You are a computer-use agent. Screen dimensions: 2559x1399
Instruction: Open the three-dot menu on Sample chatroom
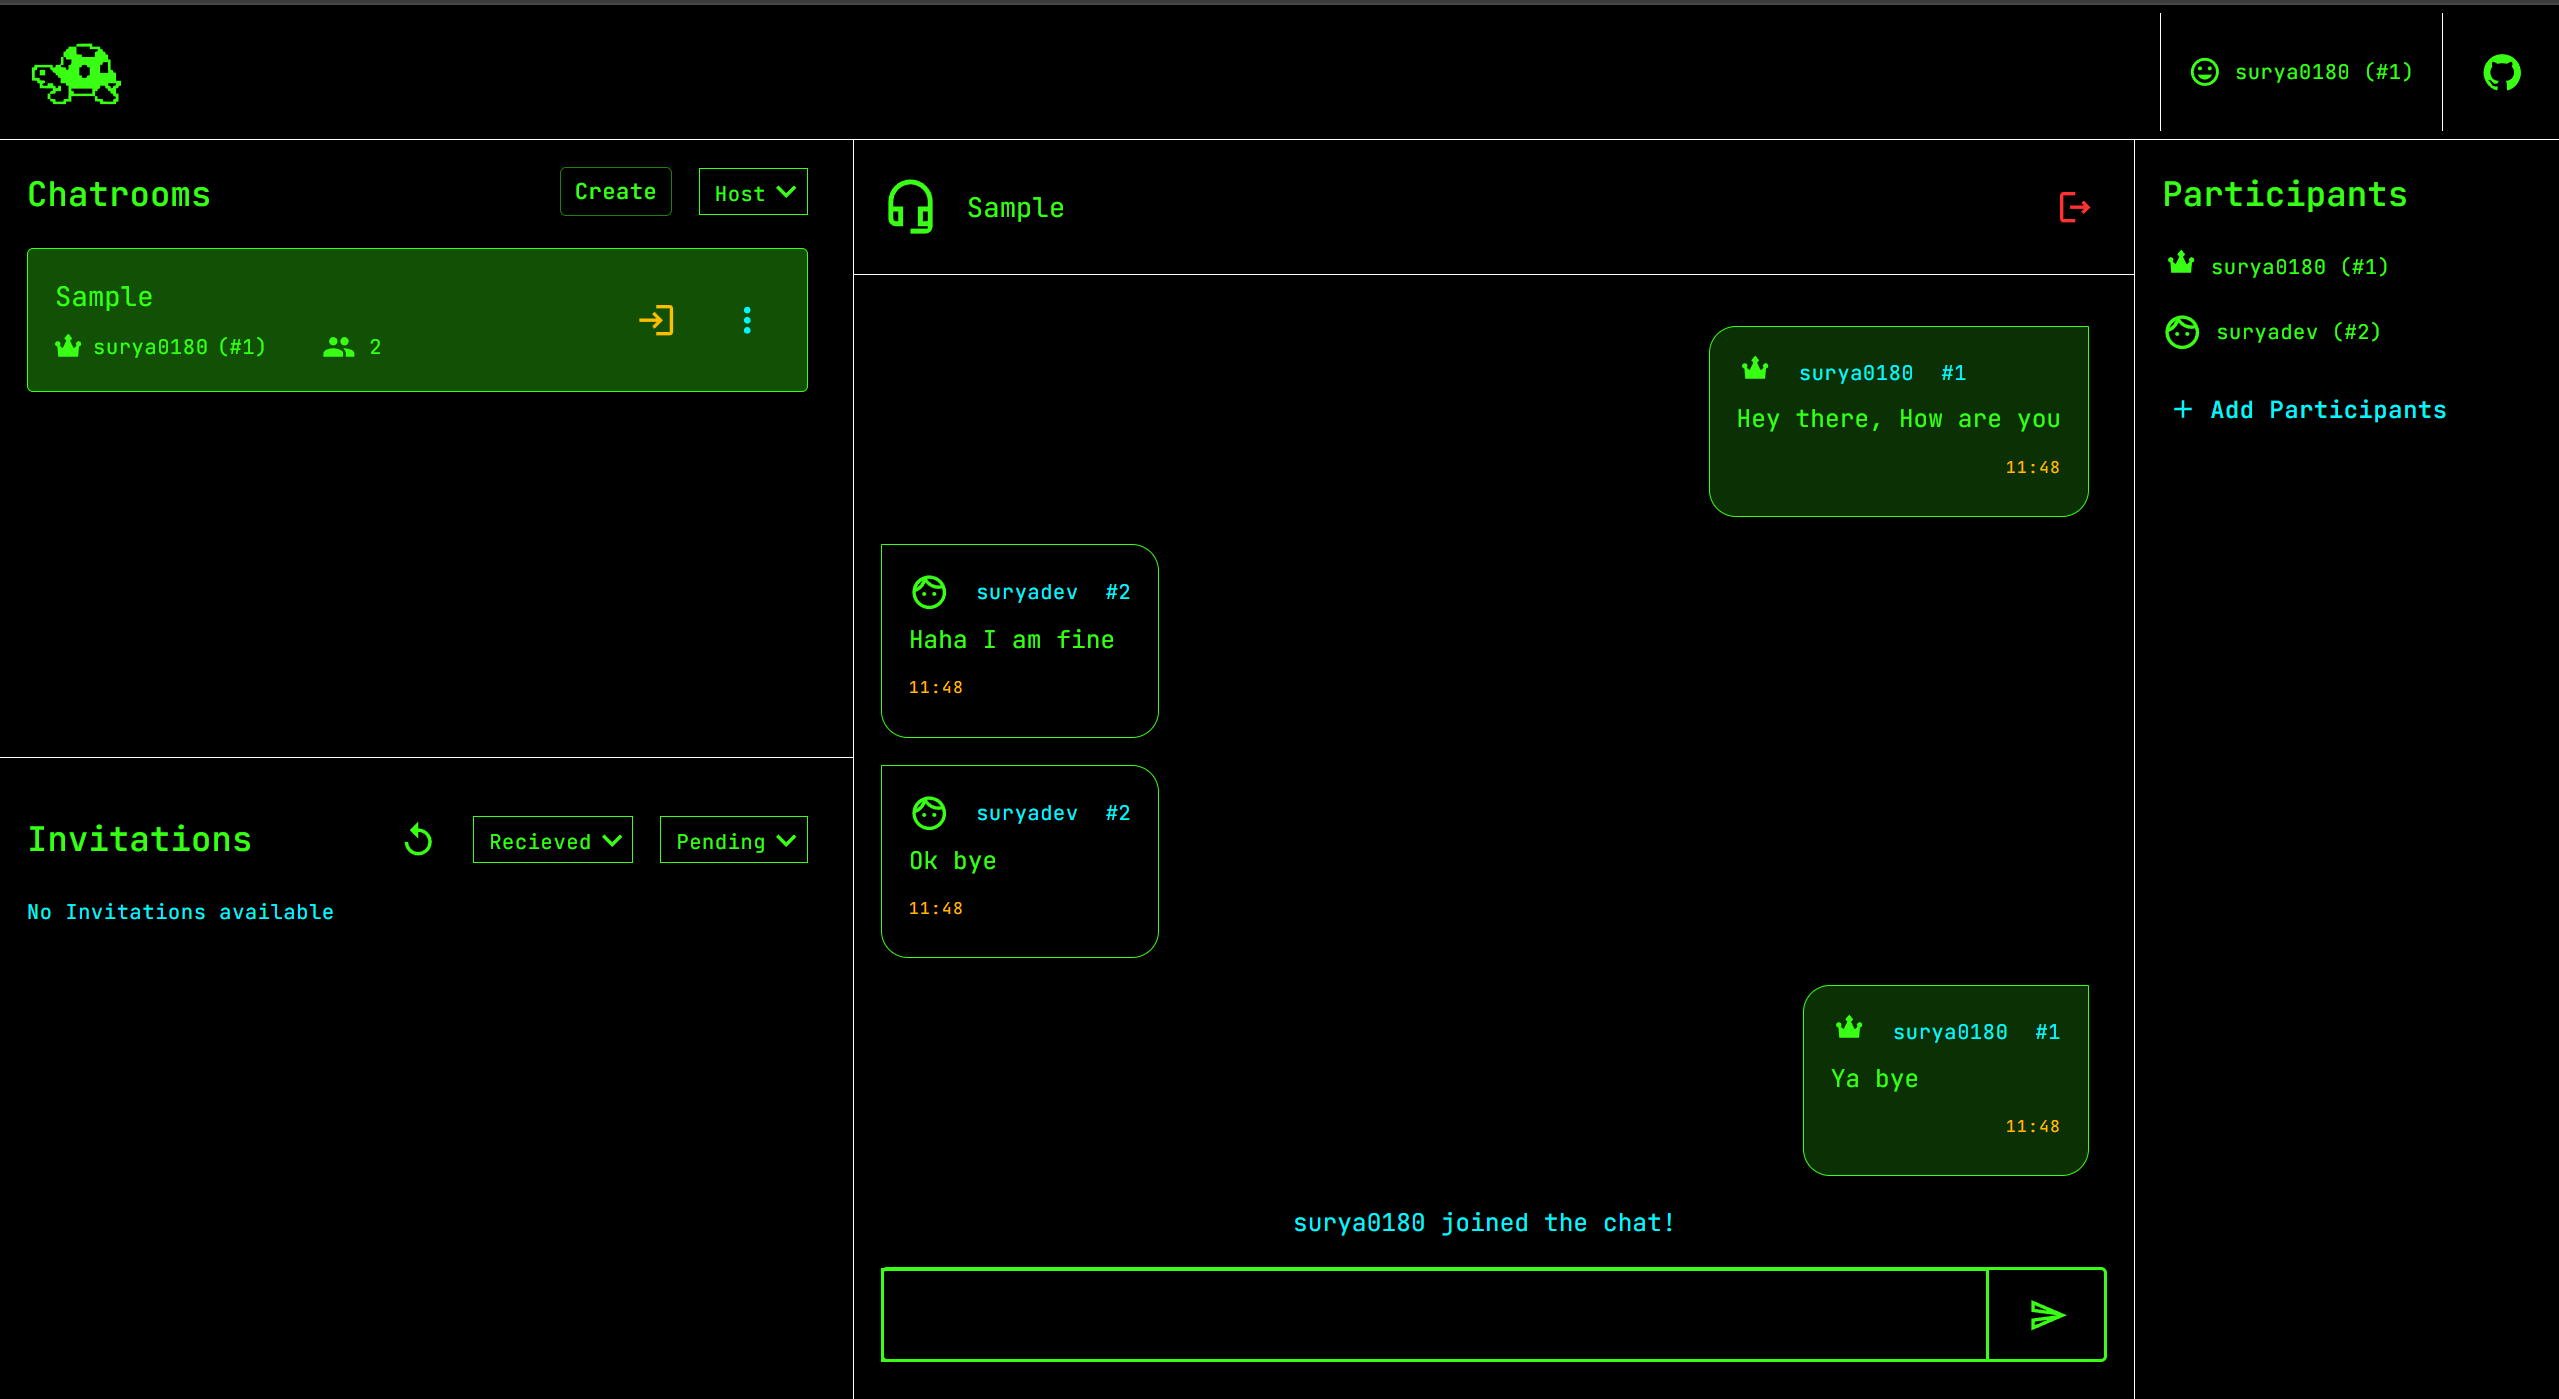coord(747,320)
